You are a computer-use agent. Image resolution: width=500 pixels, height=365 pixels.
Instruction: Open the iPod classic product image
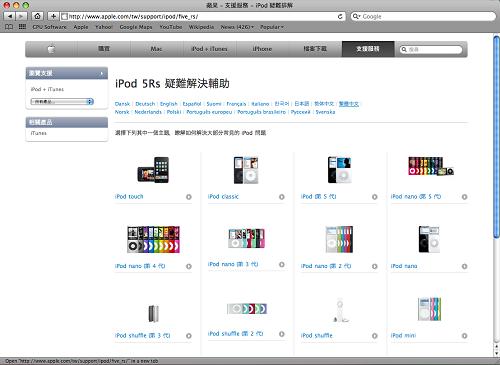(246, 170)
